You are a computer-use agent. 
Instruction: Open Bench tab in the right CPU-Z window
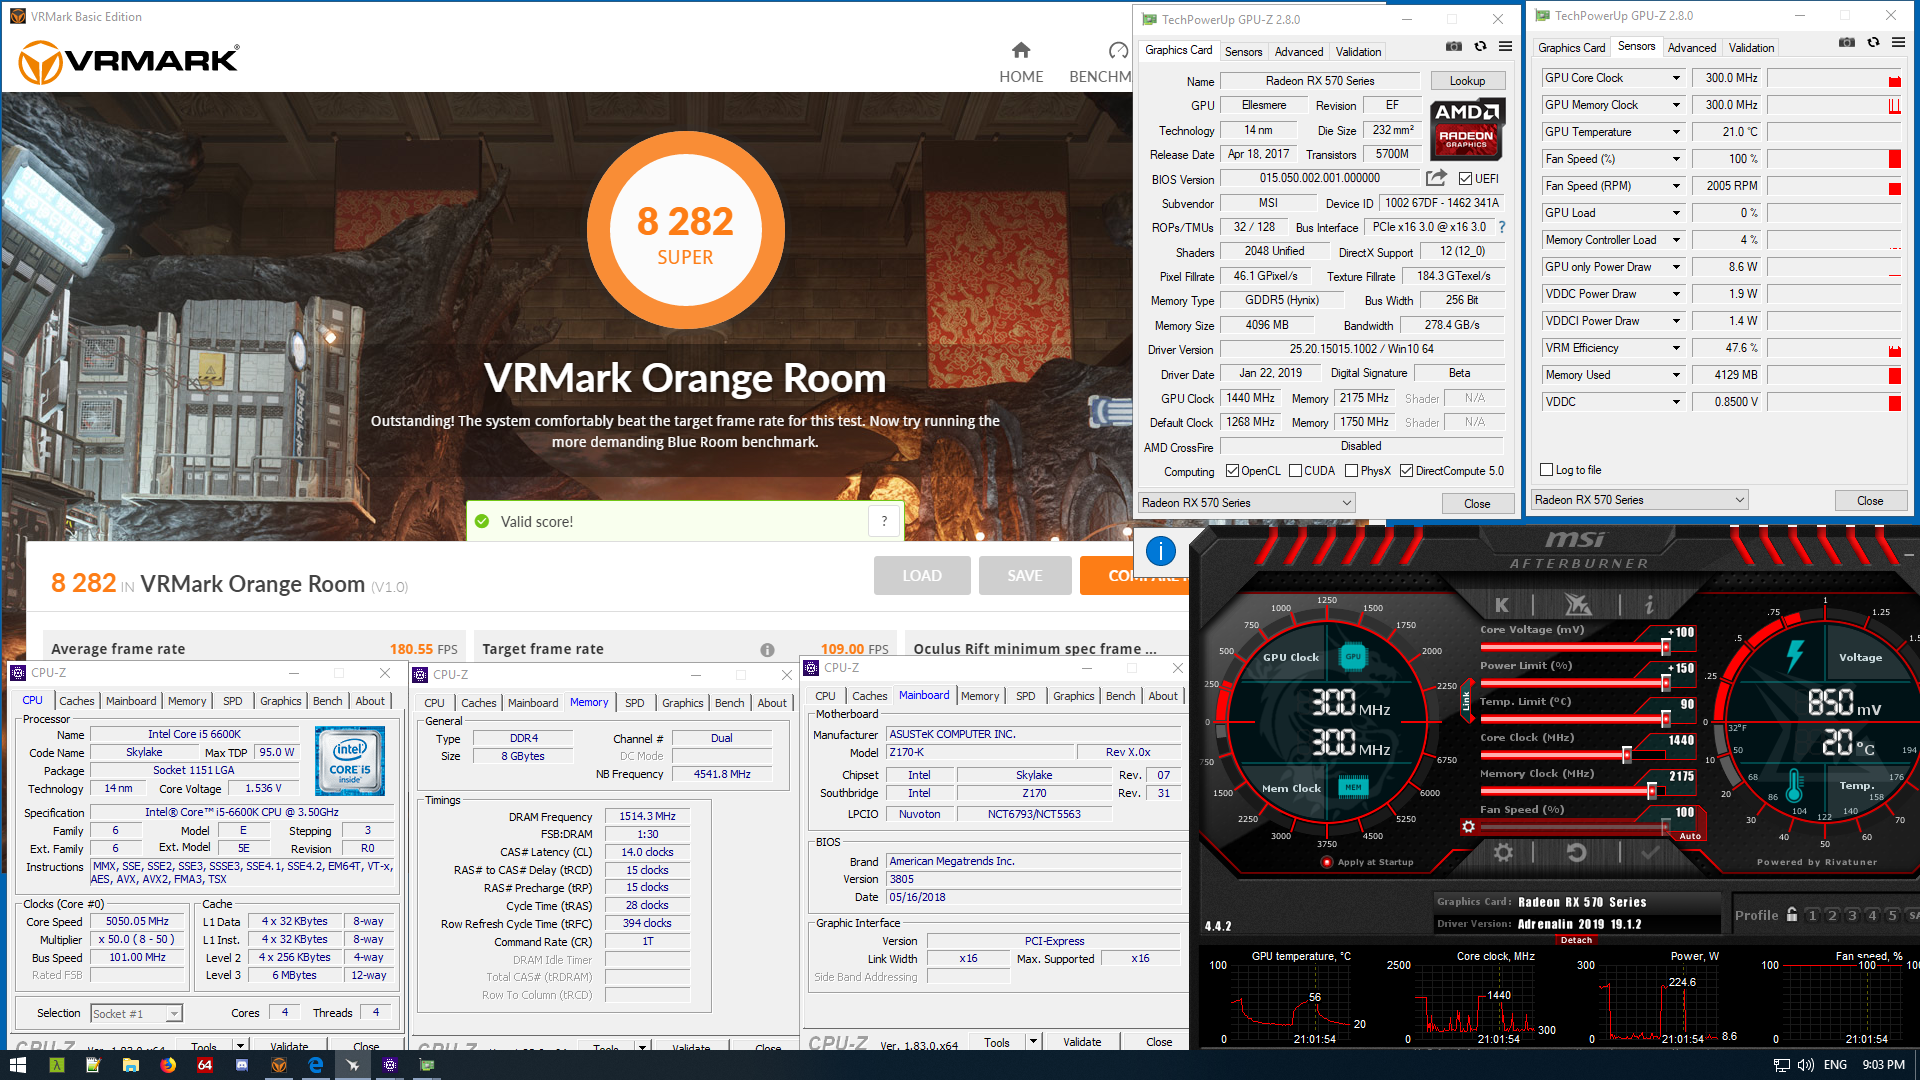pos(1120,696)
